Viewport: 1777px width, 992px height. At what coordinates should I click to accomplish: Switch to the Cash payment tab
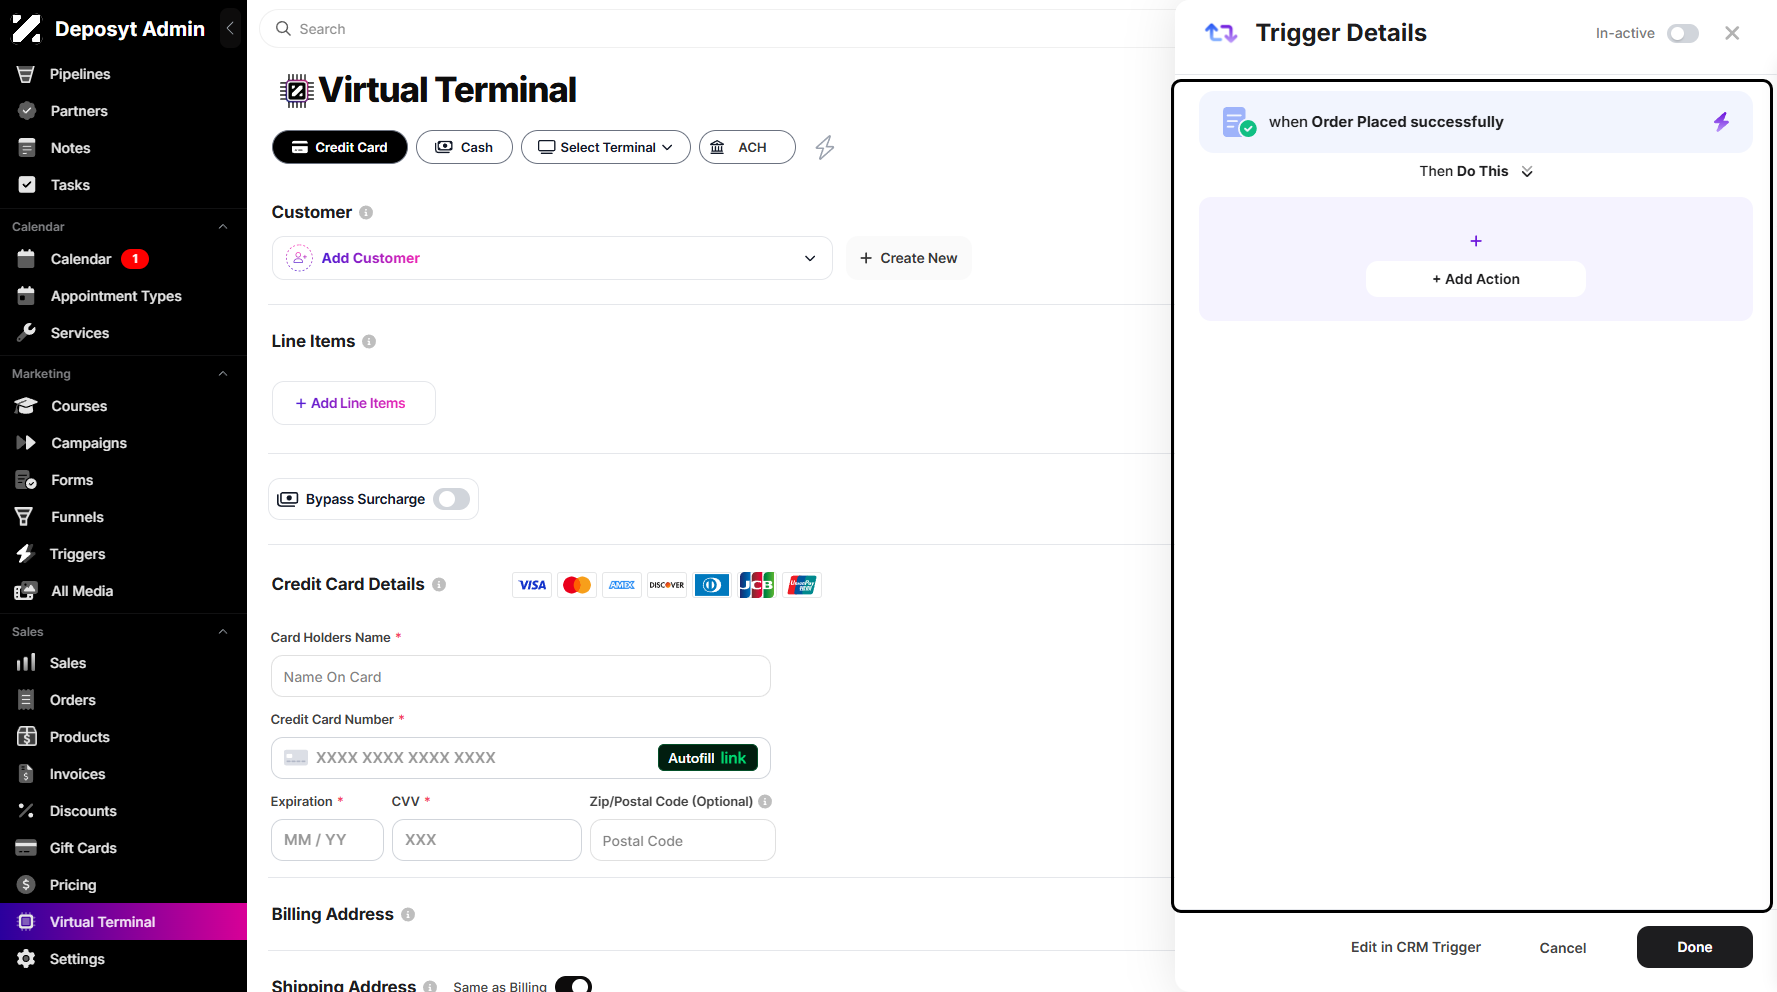(x=464, y=147)
